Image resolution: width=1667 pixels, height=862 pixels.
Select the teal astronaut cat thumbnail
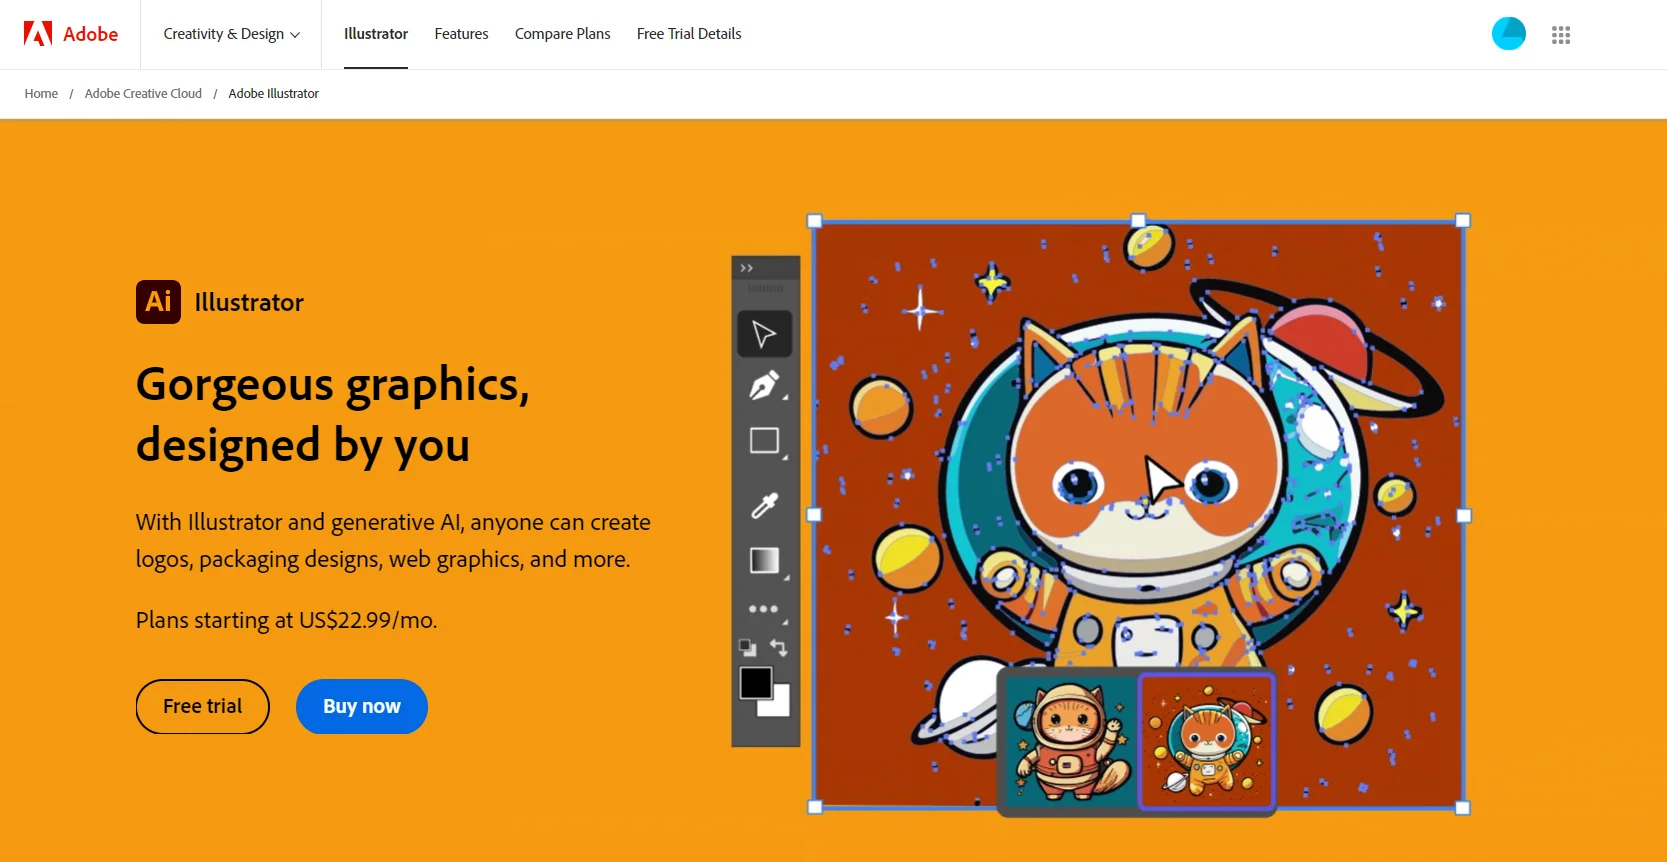[1069, 741]
